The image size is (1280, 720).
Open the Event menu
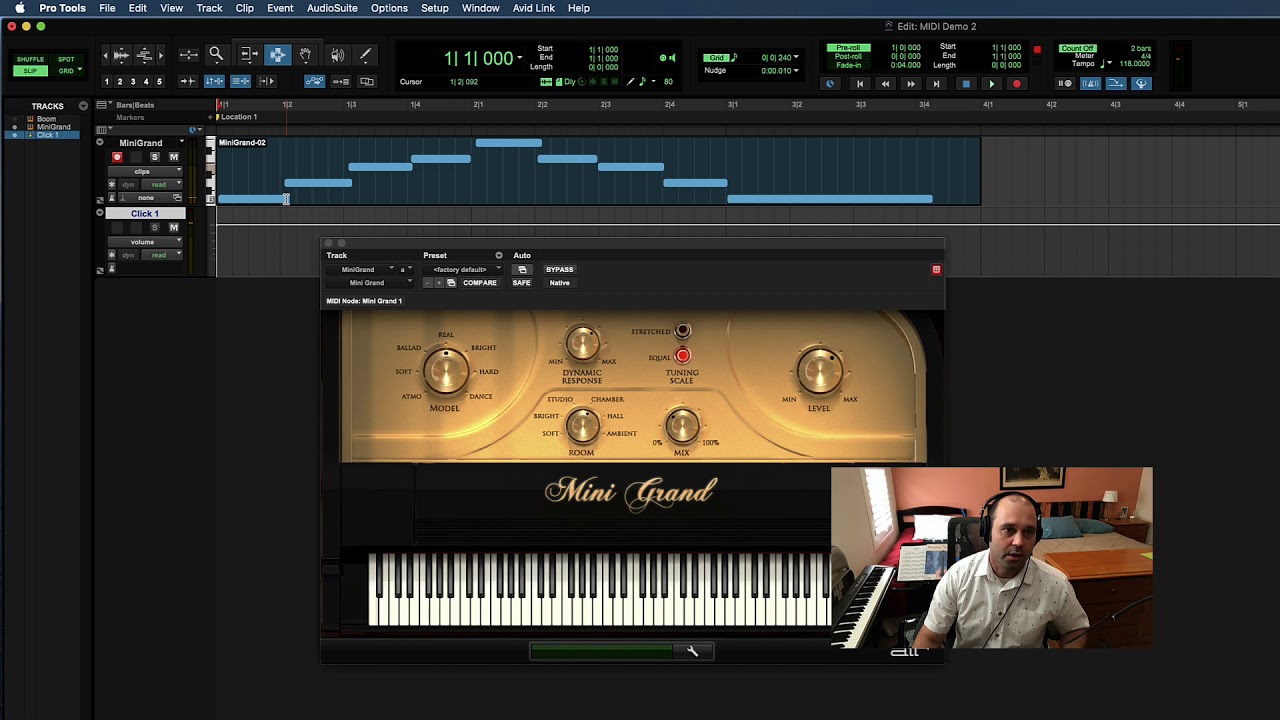(280, 8)
